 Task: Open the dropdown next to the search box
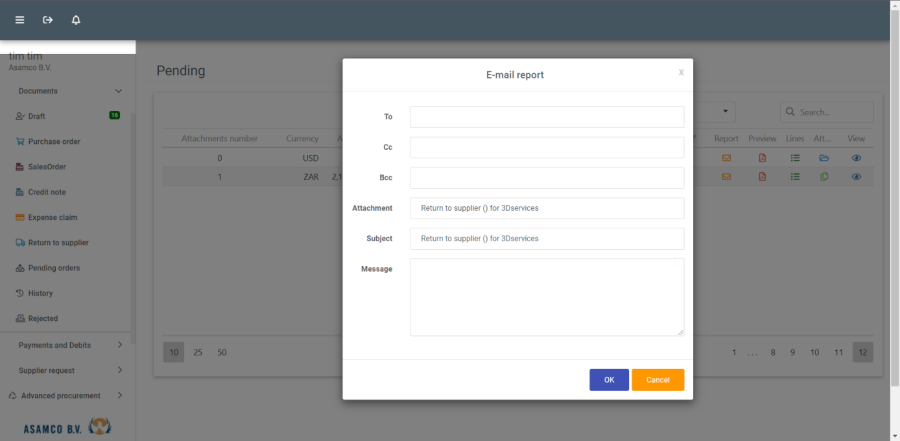point(725,112)
